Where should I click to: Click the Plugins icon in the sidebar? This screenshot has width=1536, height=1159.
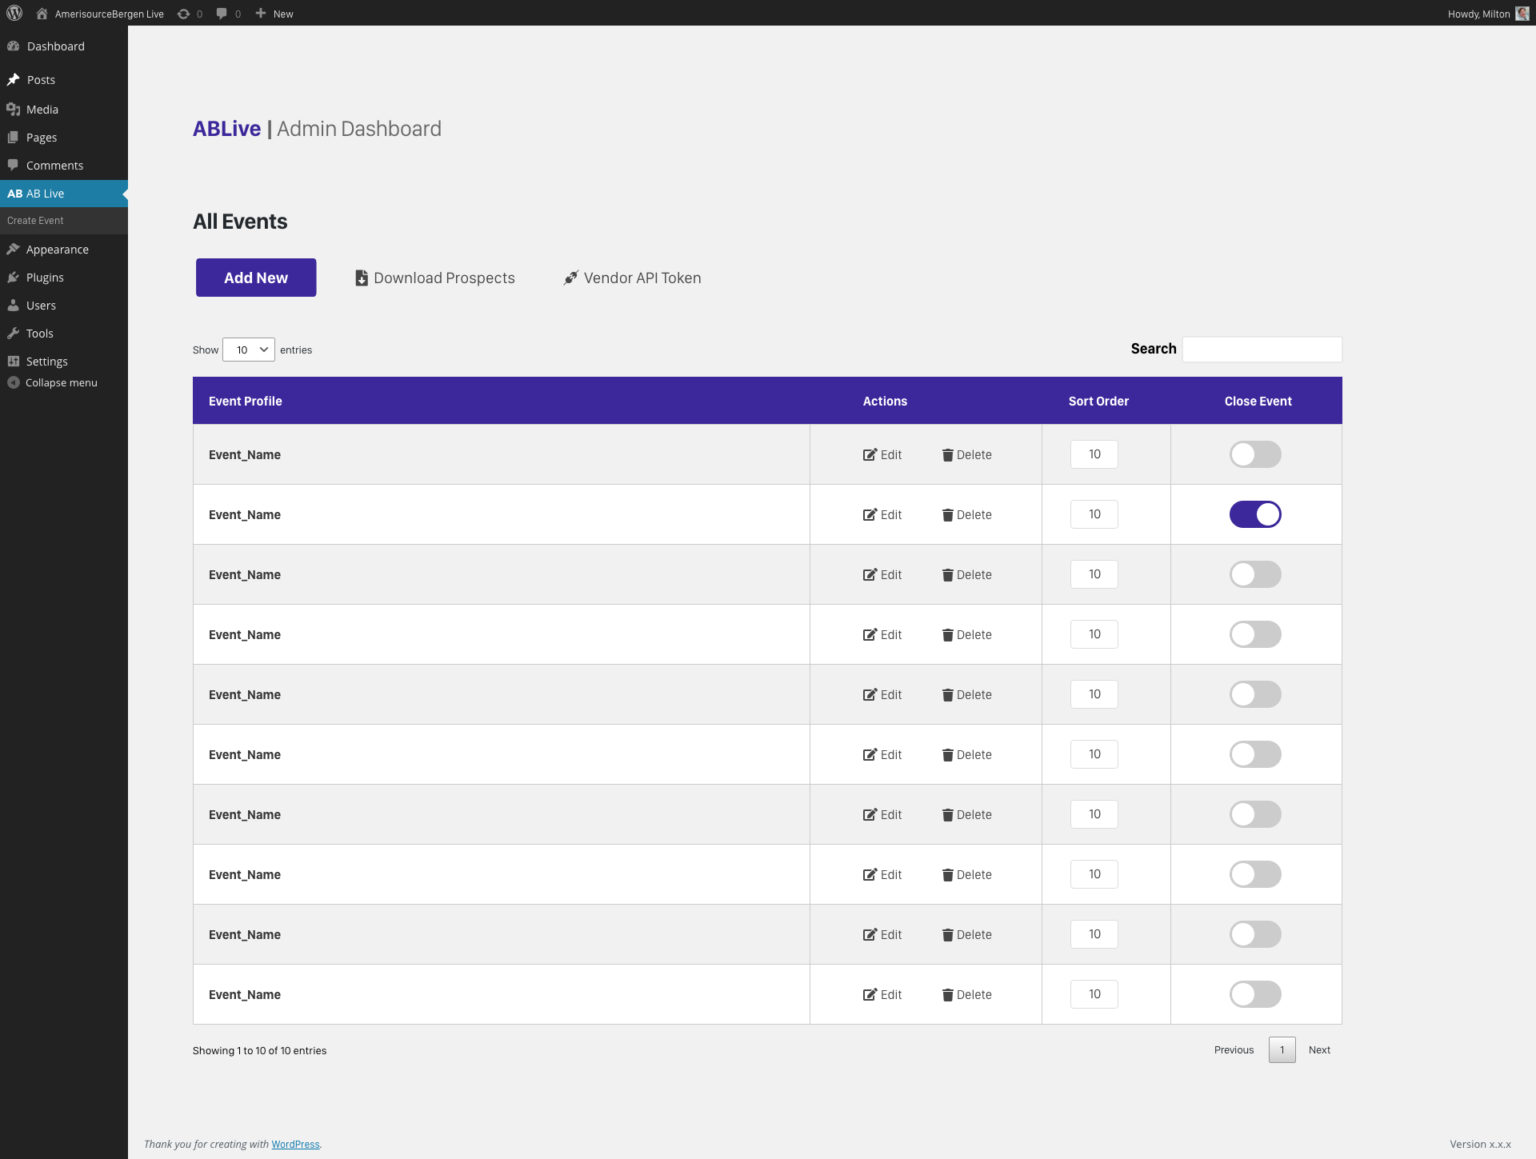tap(13, 278)
